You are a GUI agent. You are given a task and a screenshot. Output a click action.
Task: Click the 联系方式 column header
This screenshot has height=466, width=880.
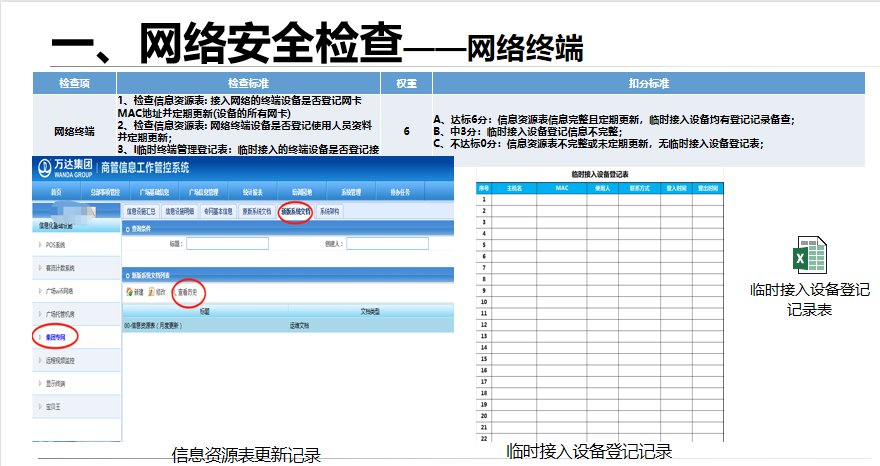click(639, 188)
